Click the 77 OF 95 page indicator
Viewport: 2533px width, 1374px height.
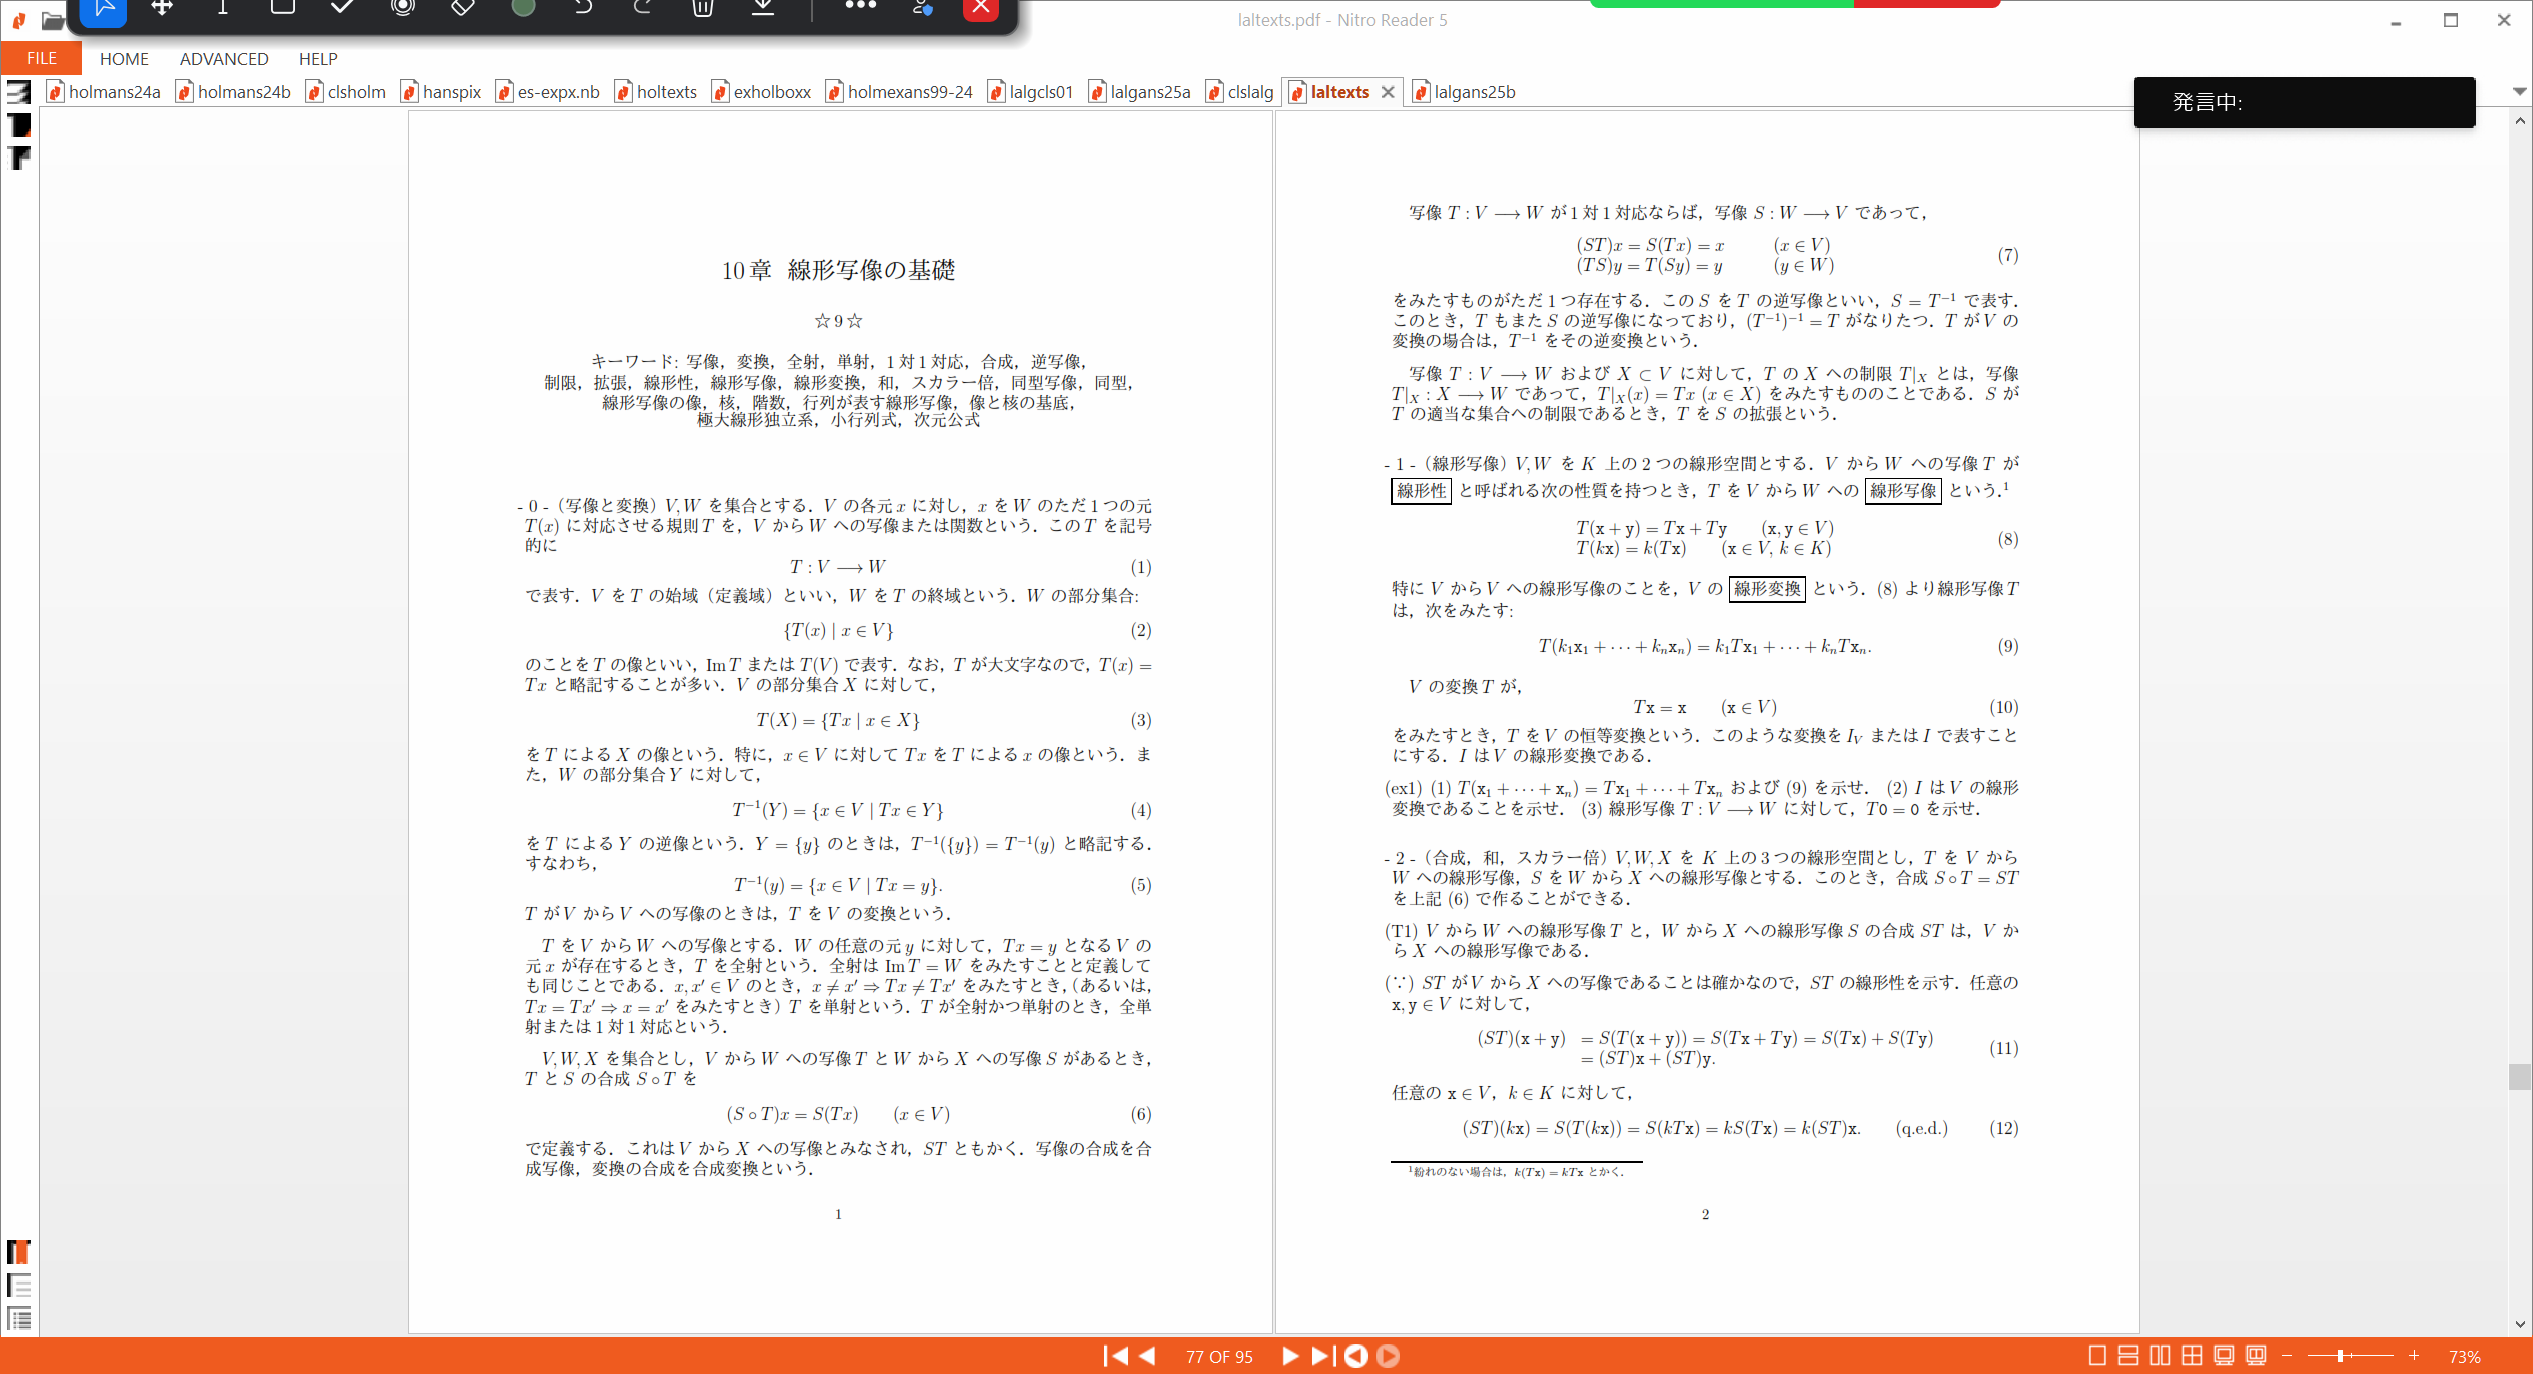1219,1357
